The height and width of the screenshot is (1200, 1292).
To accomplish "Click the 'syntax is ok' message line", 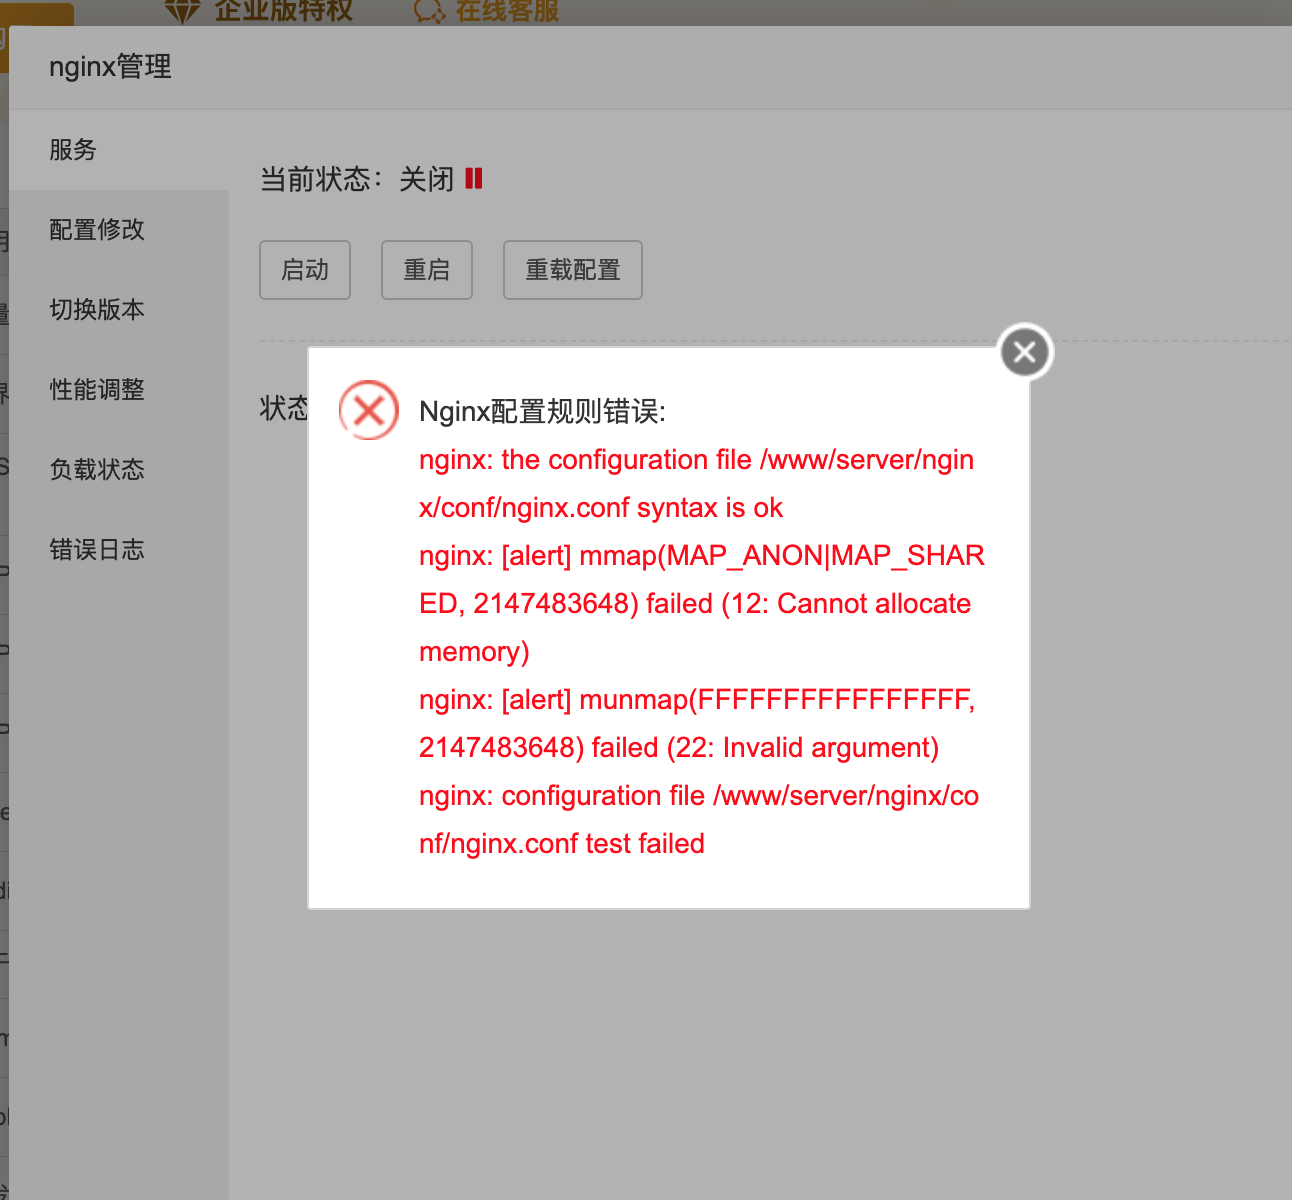I will tap(697, 484).
